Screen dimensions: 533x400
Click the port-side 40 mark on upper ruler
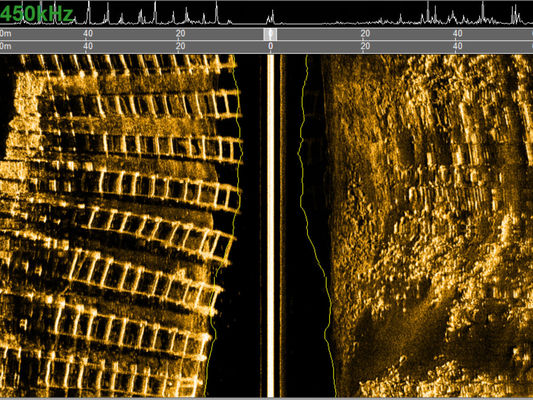88,34
